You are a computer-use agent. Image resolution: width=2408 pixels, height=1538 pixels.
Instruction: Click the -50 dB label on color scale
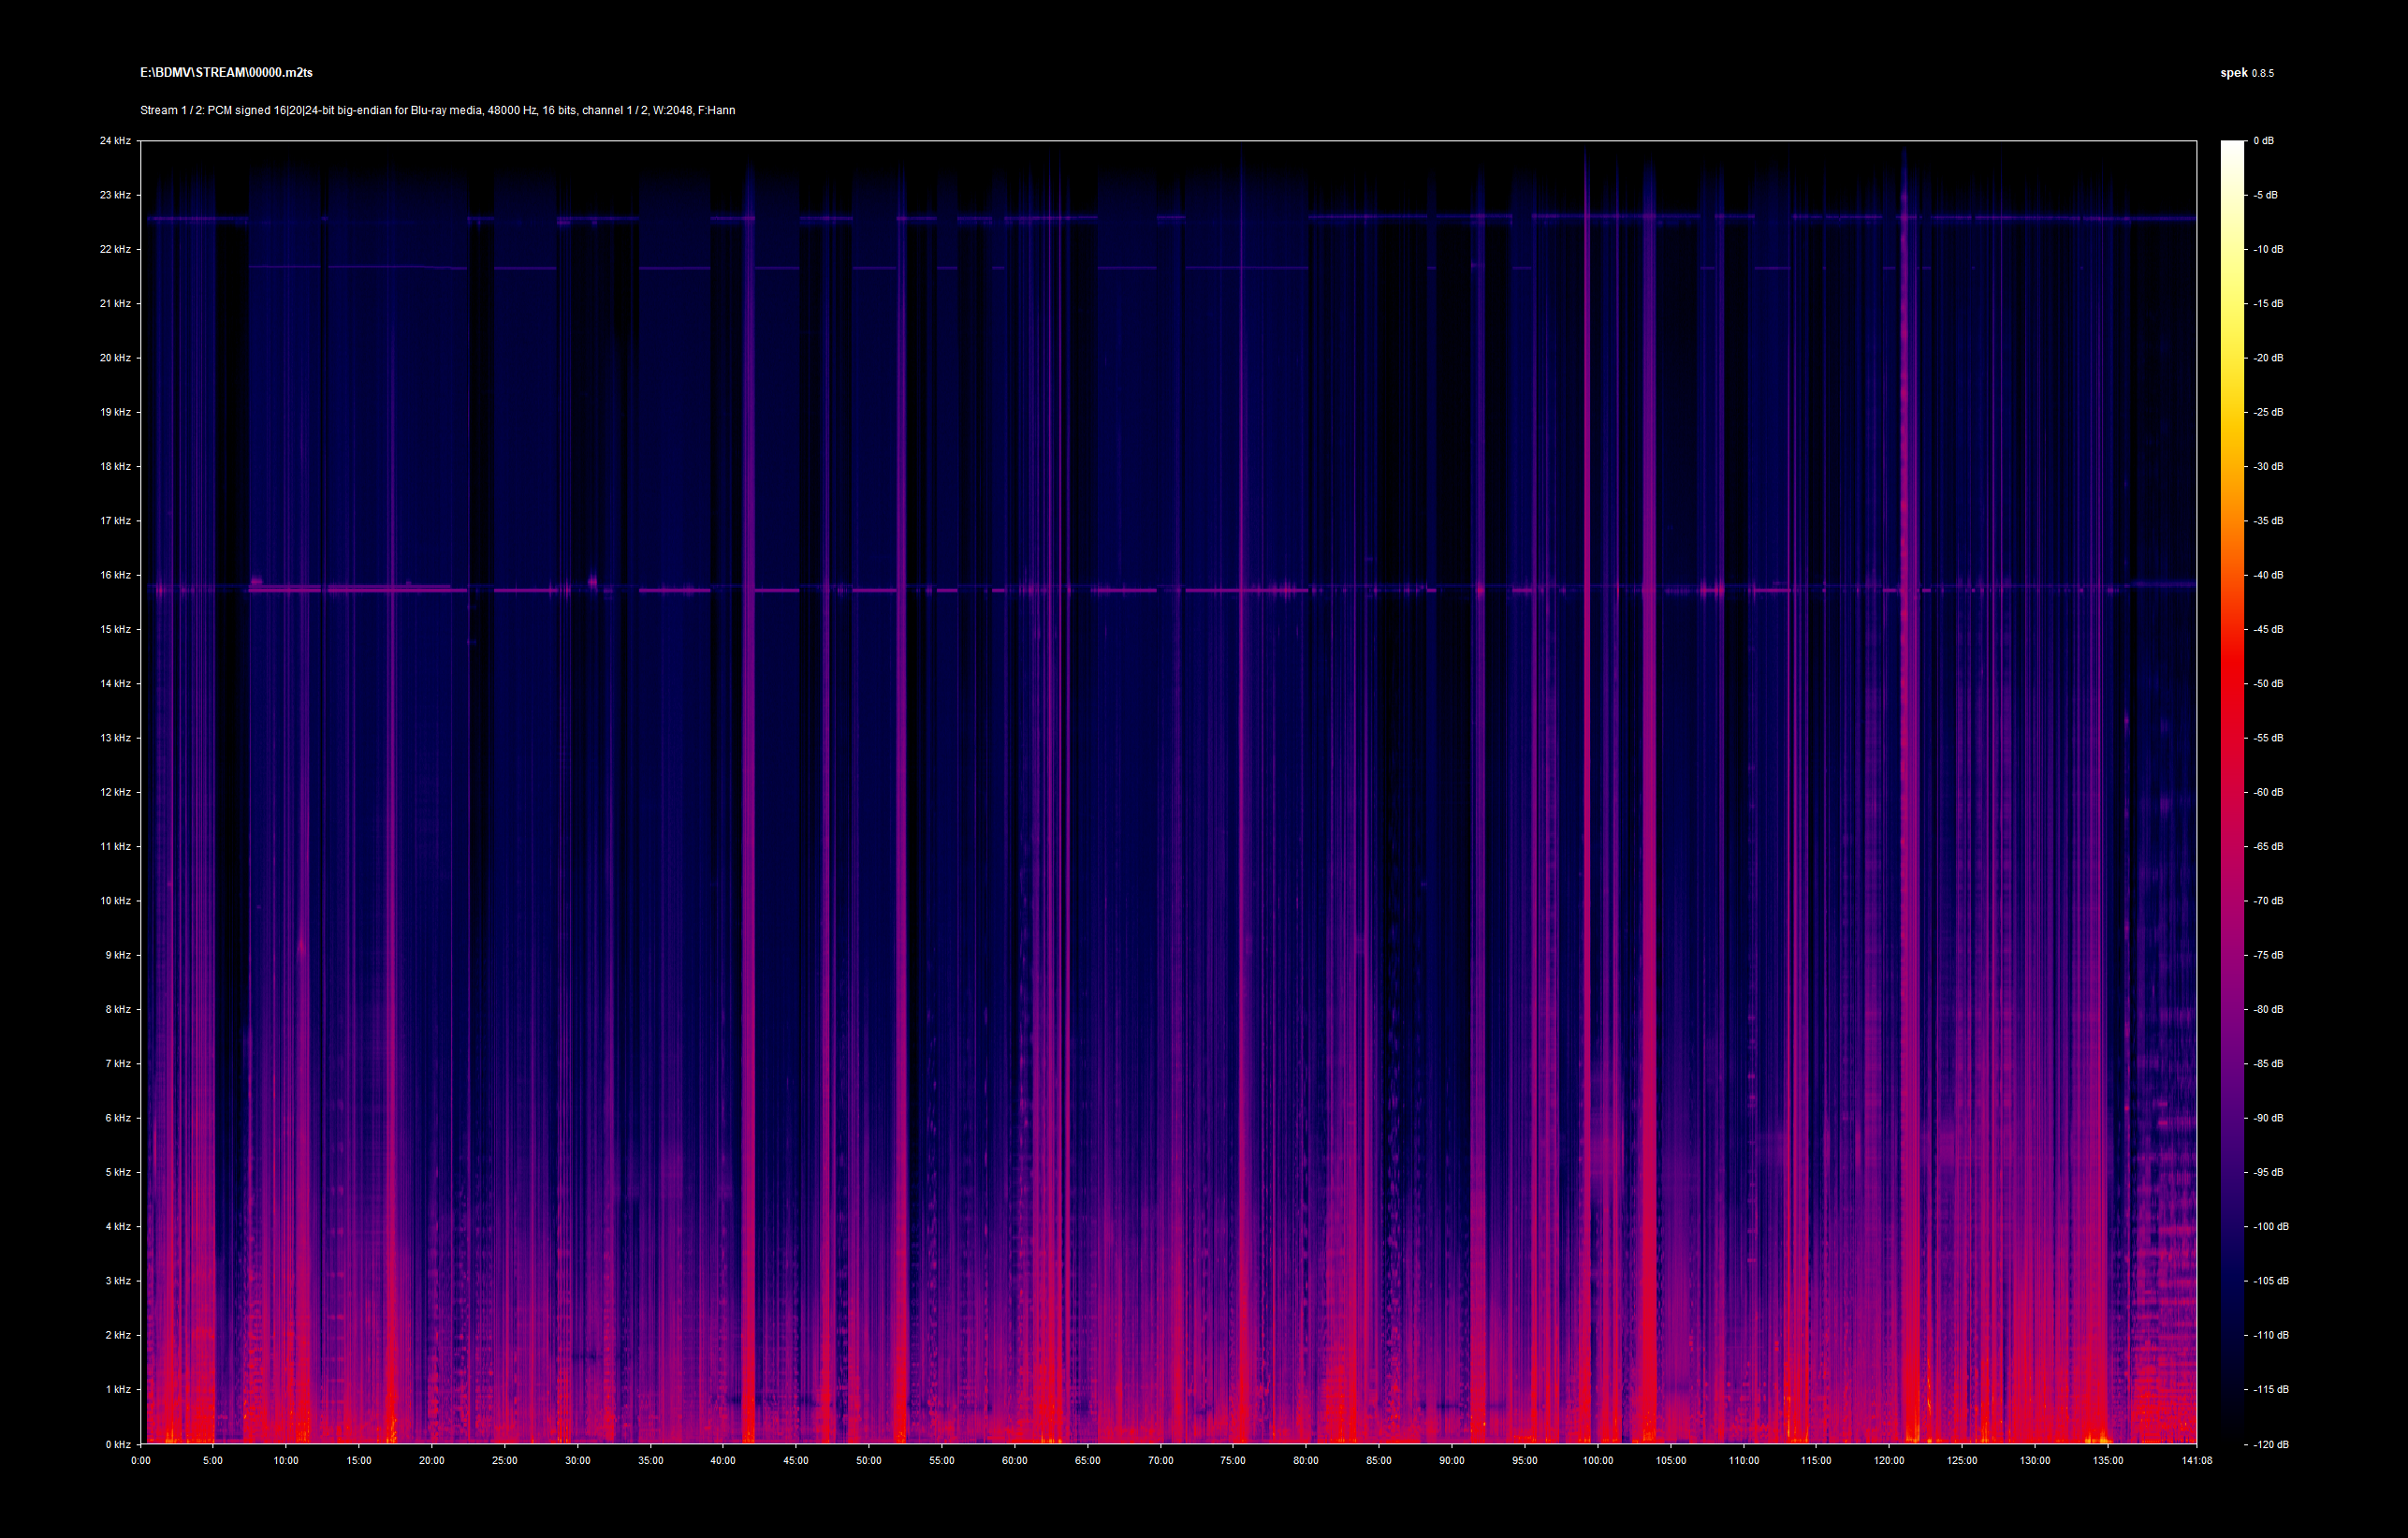[2267, 684]
